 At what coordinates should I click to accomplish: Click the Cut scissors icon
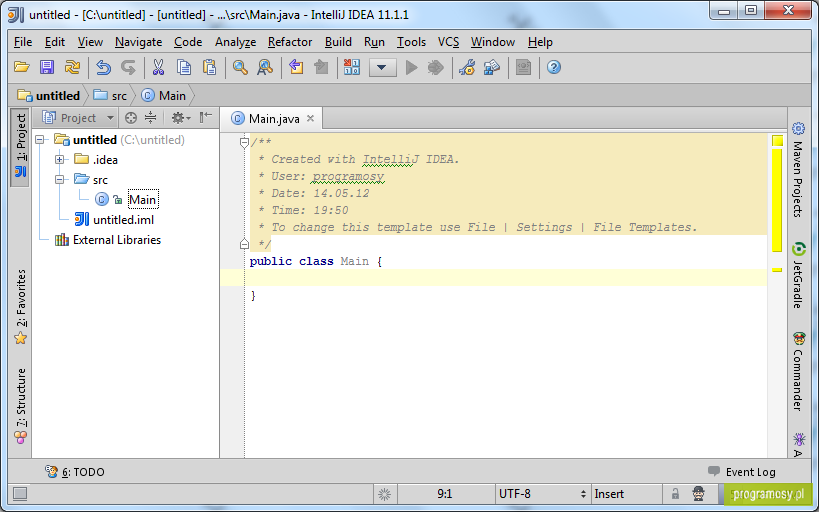(x=158, y=67)
